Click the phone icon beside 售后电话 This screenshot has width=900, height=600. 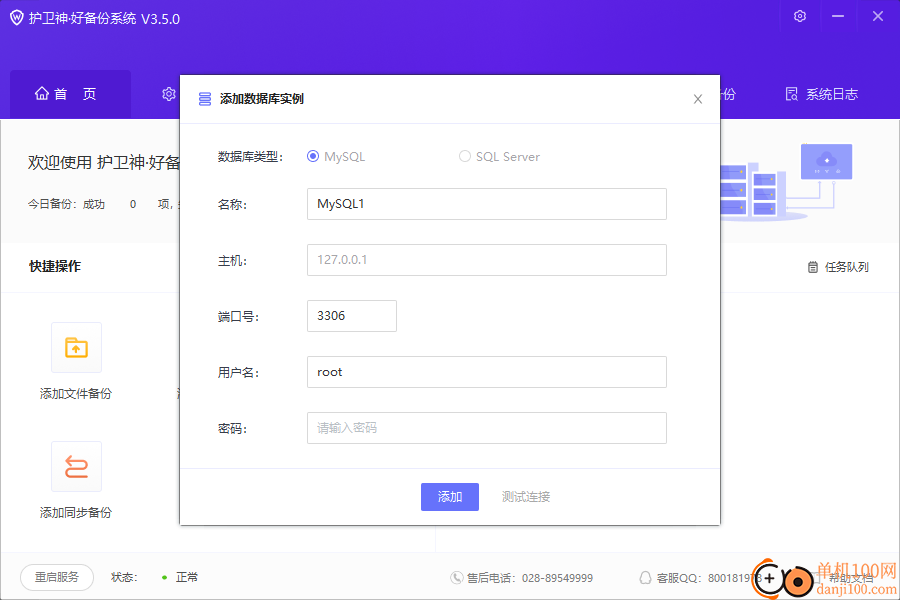click(x=457, y=578)
